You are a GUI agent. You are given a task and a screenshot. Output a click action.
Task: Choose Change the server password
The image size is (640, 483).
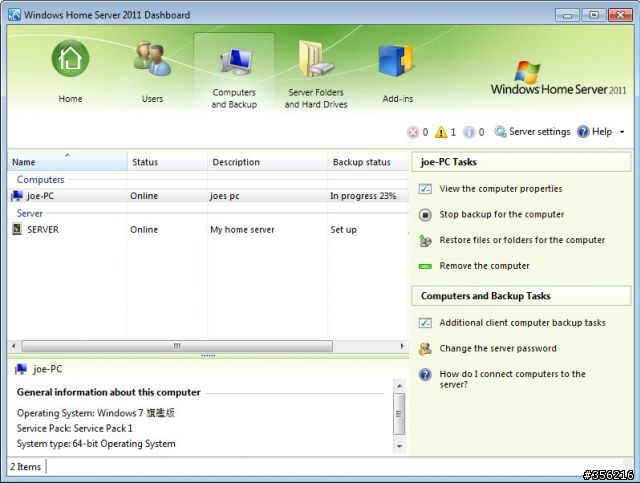click(x=498, y=348)
